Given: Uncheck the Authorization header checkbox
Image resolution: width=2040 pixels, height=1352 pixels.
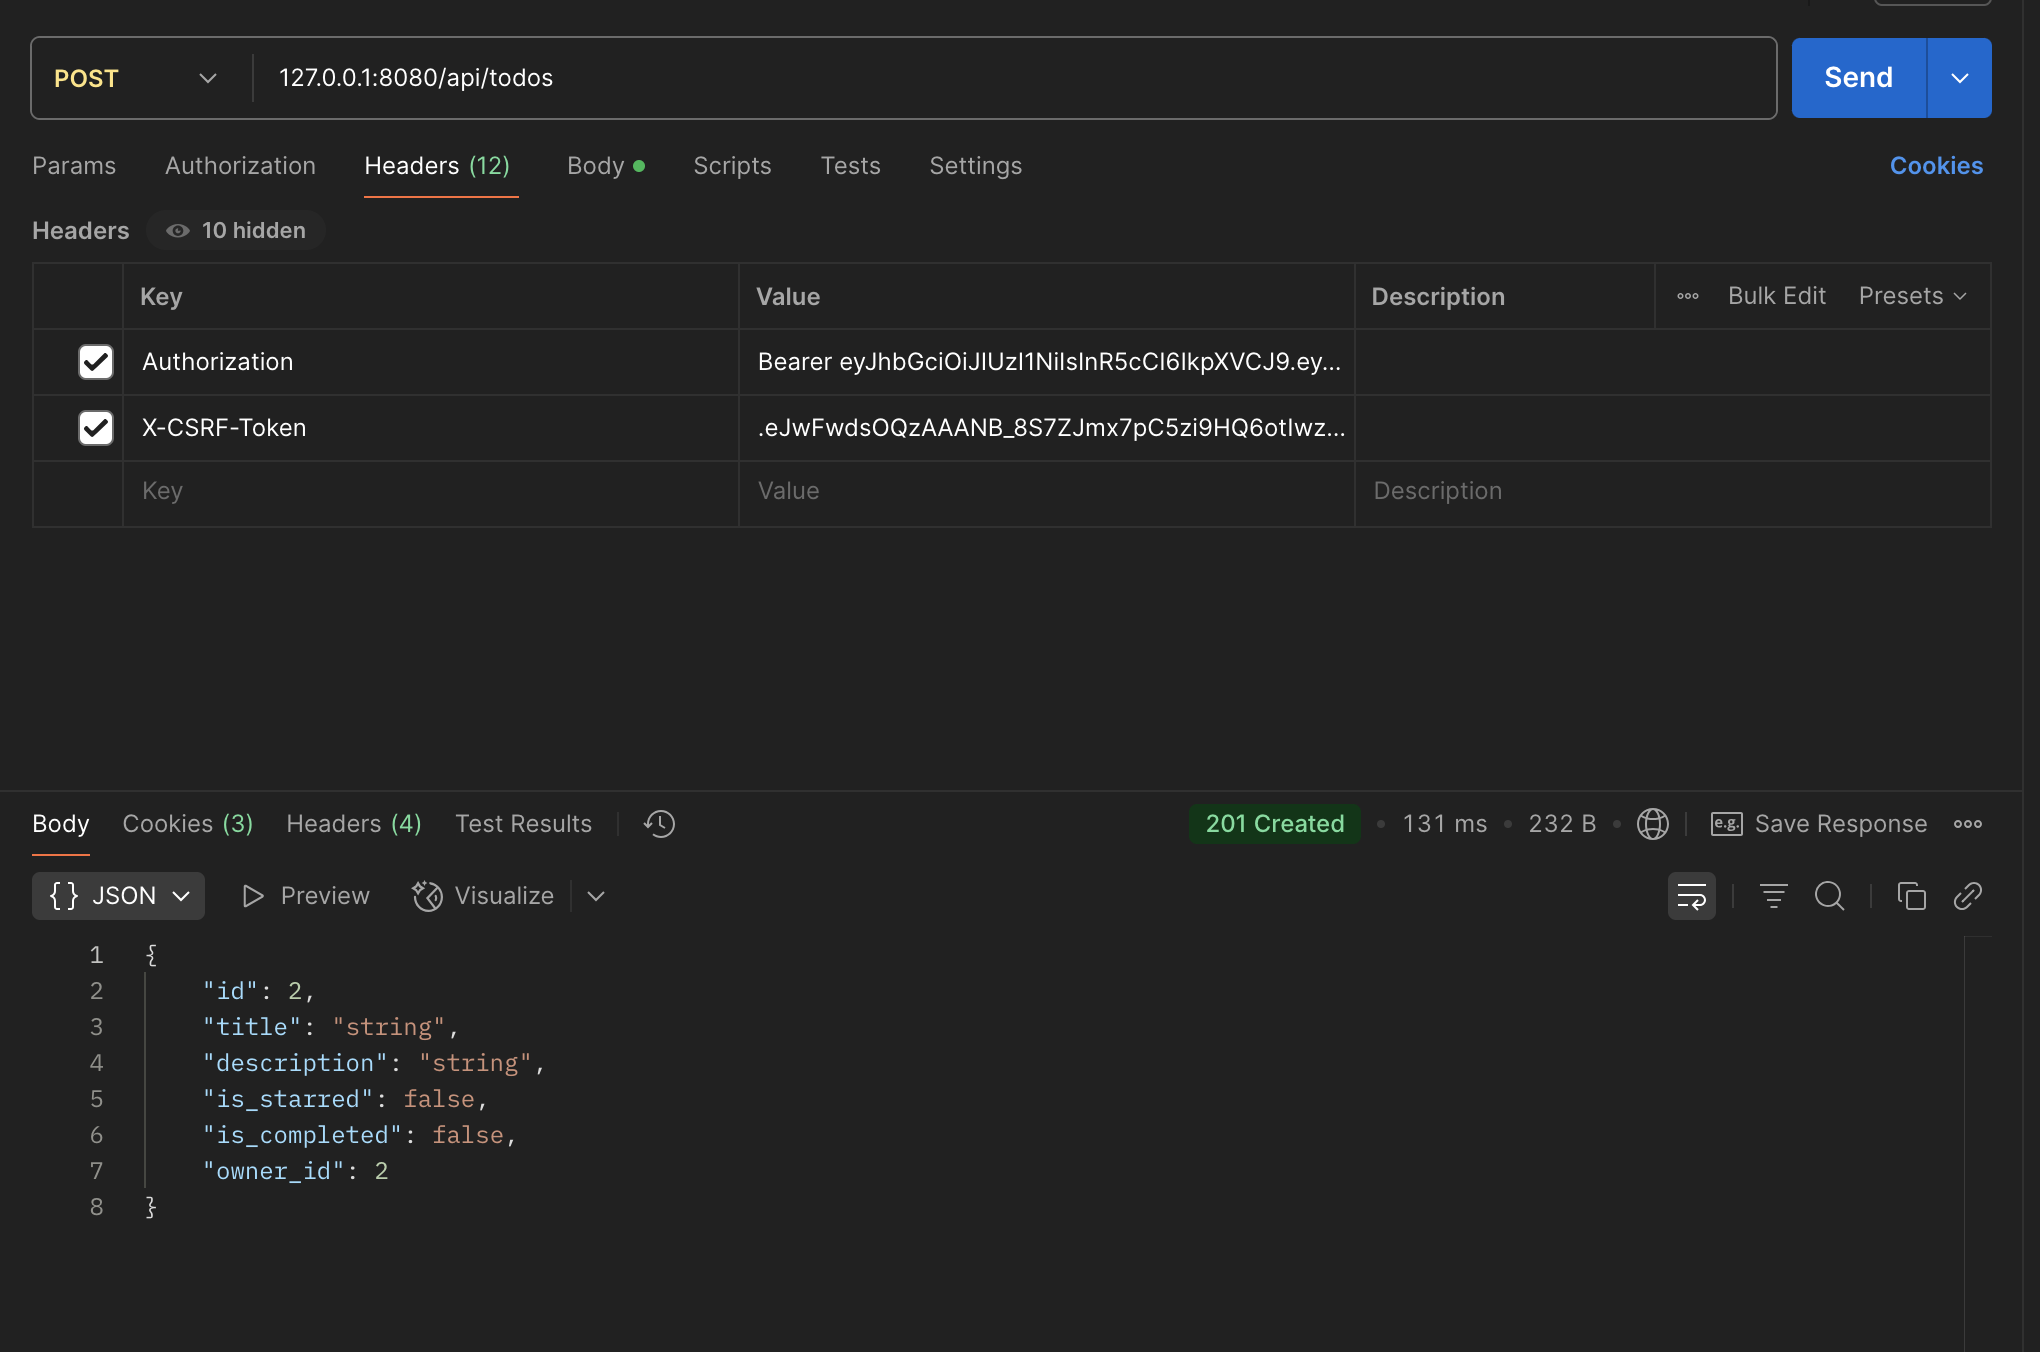Looking at the screenshot, I should coord(96,362).
